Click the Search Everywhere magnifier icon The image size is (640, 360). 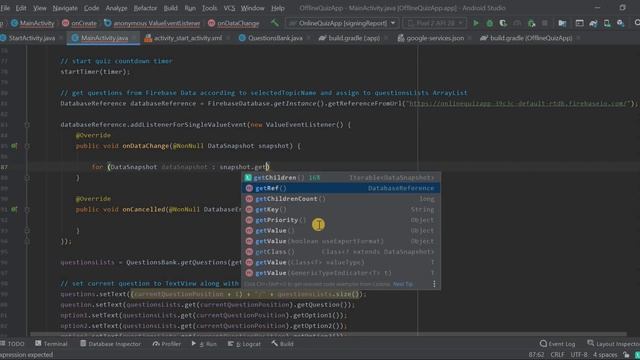pyautogui.click(x=636, y=23)
